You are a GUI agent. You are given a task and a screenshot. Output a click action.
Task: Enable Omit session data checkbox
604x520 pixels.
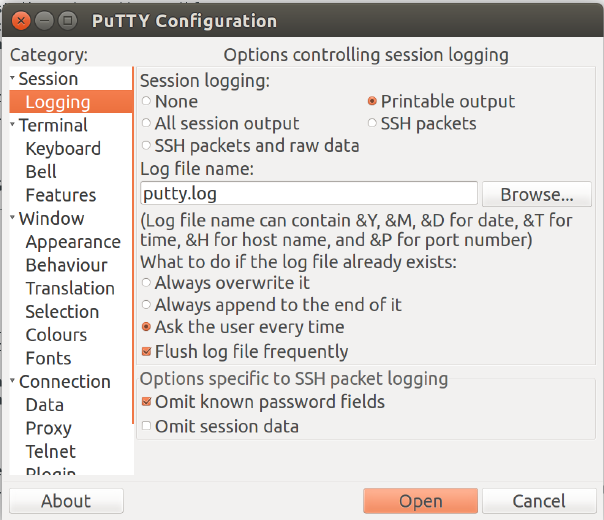147,427
